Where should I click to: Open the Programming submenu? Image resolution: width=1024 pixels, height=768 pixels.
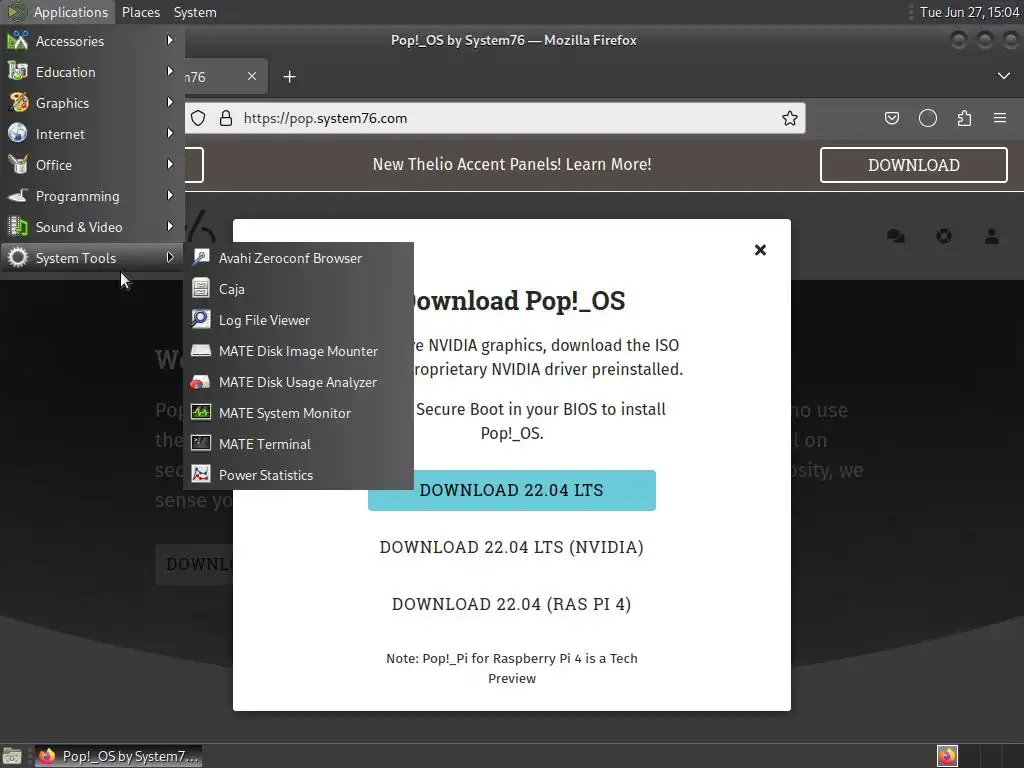[x=92, y=196]
